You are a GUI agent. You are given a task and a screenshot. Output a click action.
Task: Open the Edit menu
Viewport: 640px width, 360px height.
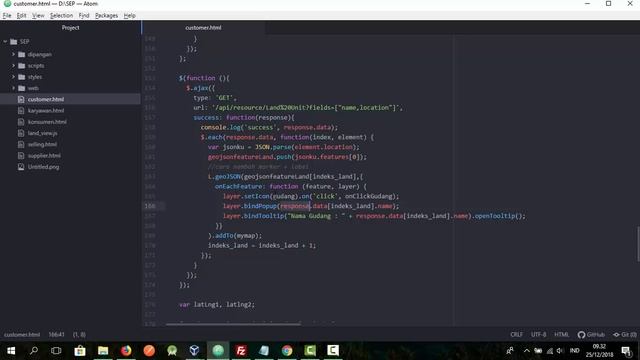(21, 16)
